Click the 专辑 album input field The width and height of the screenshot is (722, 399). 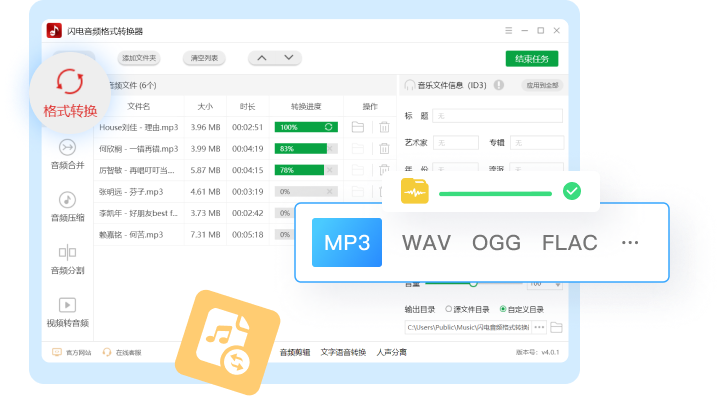pos(537,143)
